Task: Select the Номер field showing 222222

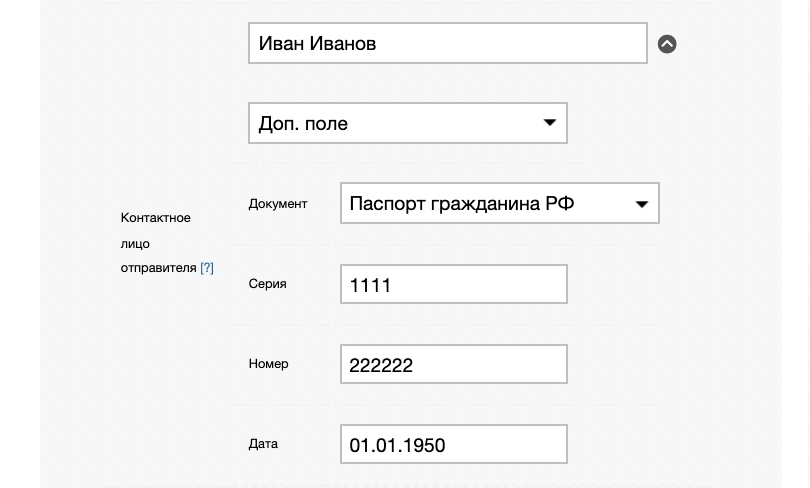Action: click(453, 365)
